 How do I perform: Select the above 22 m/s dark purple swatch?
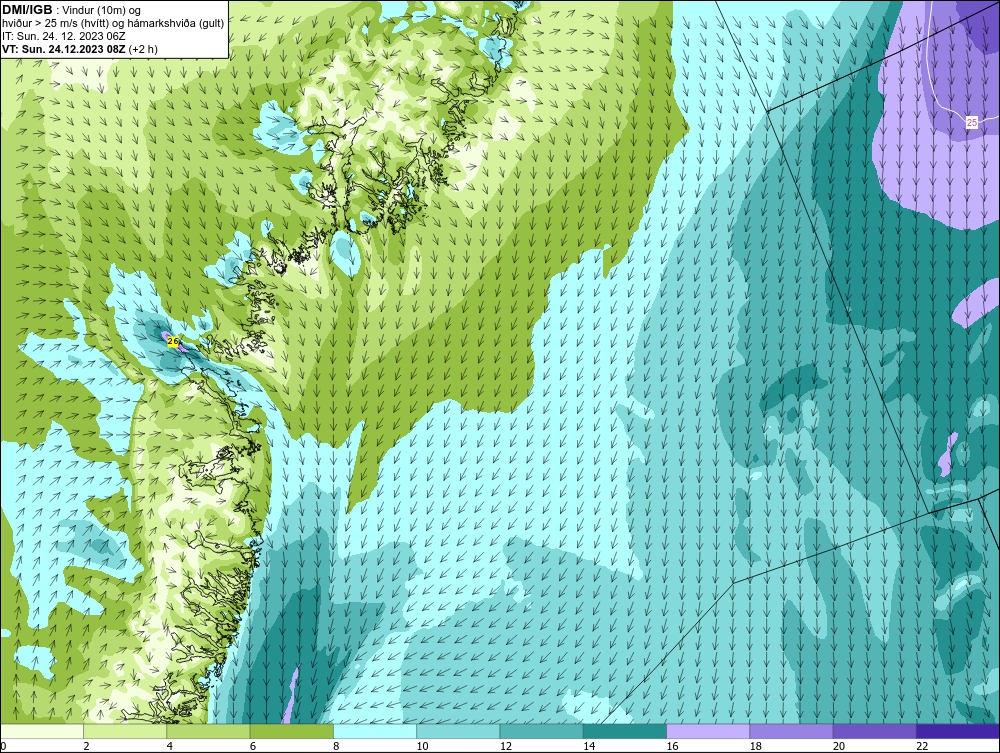click(958, 731)
